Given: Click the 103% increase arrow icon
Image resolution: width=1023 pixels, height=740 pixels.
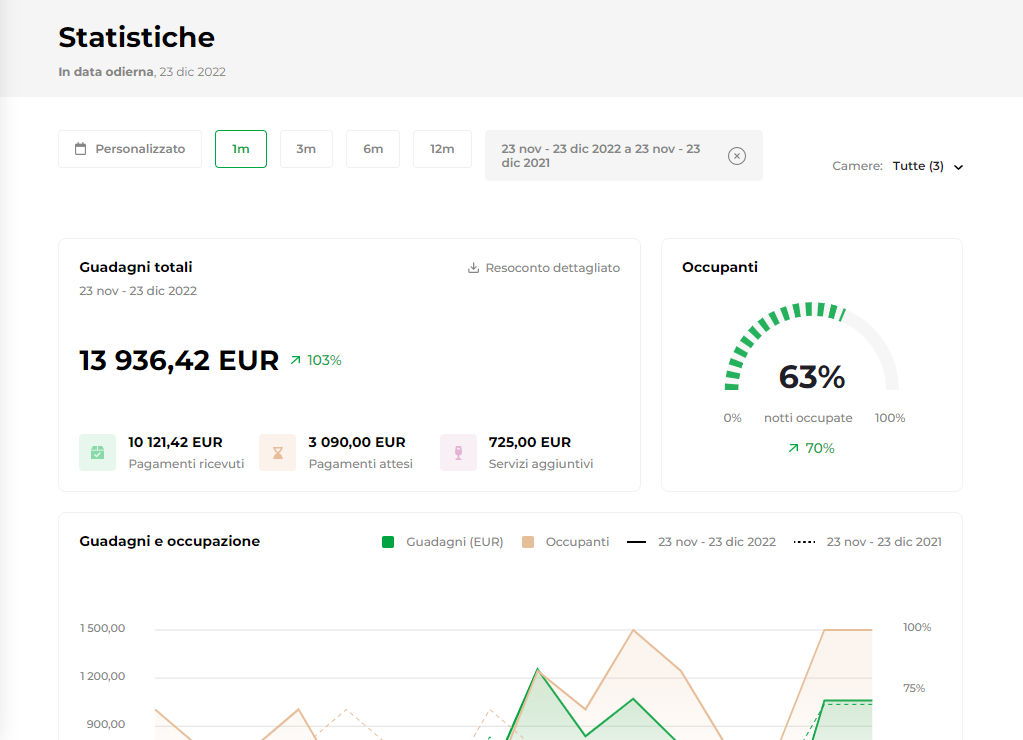Looking at the screenshot, I should pyautogui.click(x=296, y=360).
